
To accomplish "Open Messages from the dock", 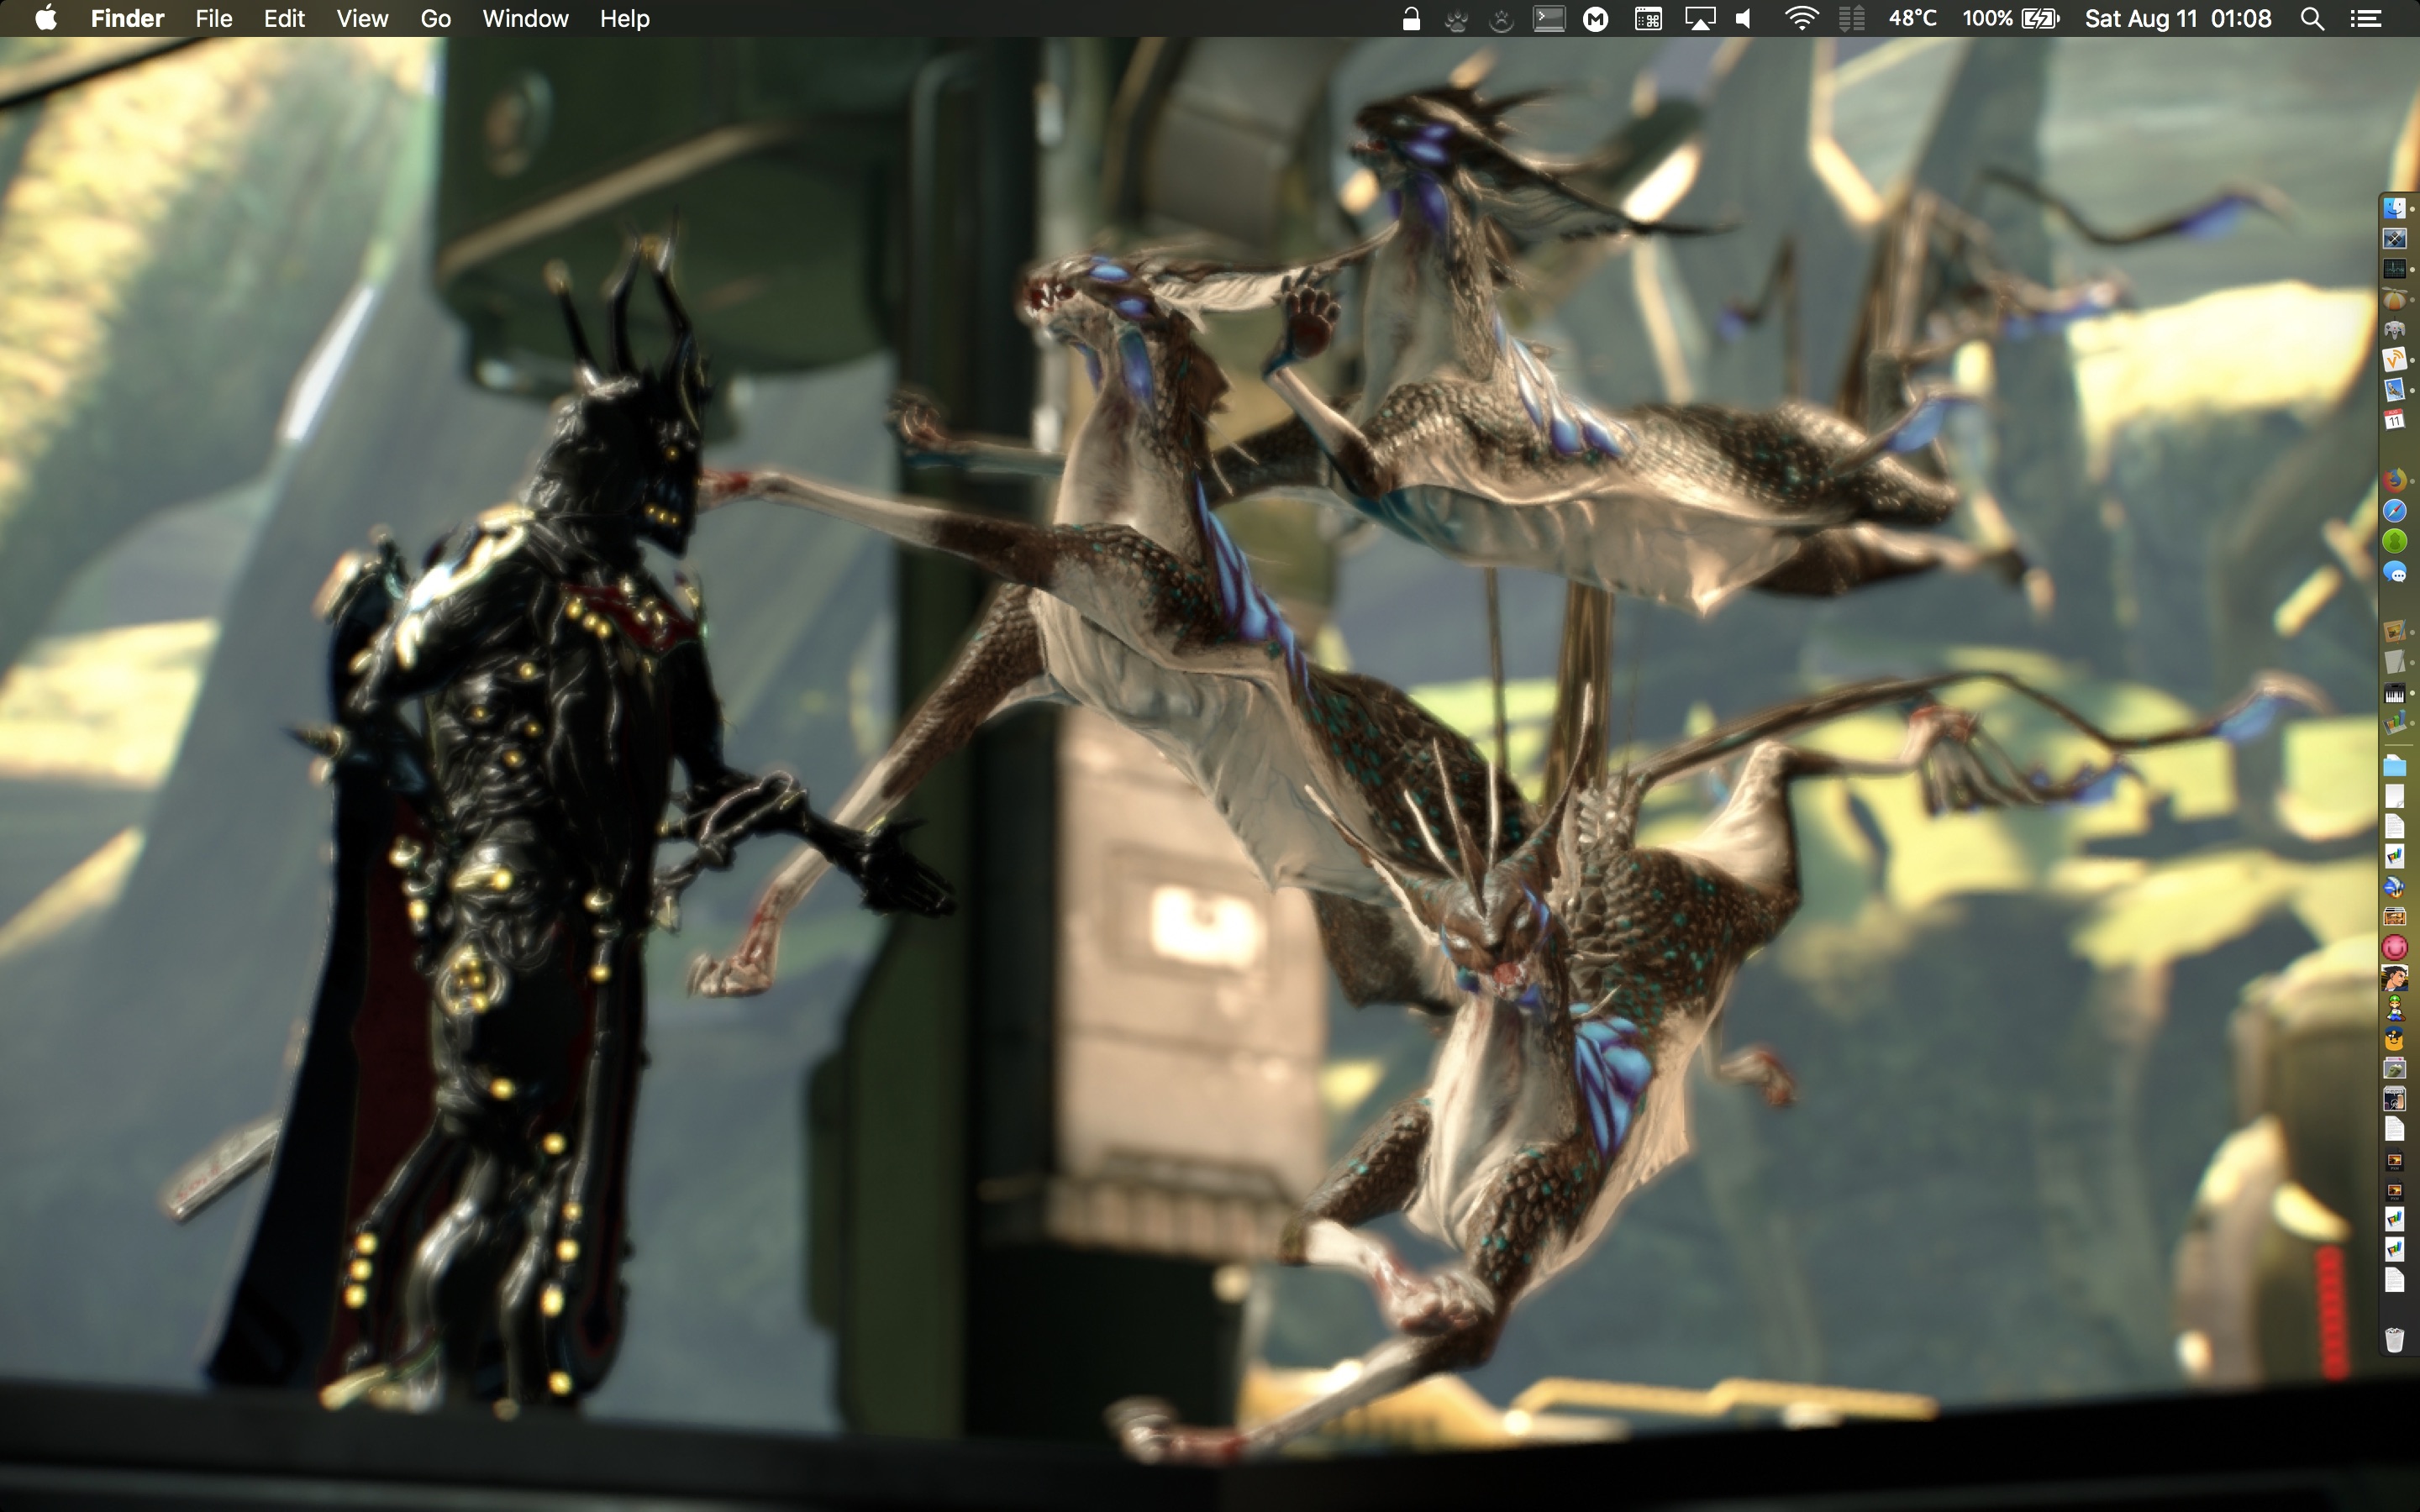I will [x=2394, y=572].
